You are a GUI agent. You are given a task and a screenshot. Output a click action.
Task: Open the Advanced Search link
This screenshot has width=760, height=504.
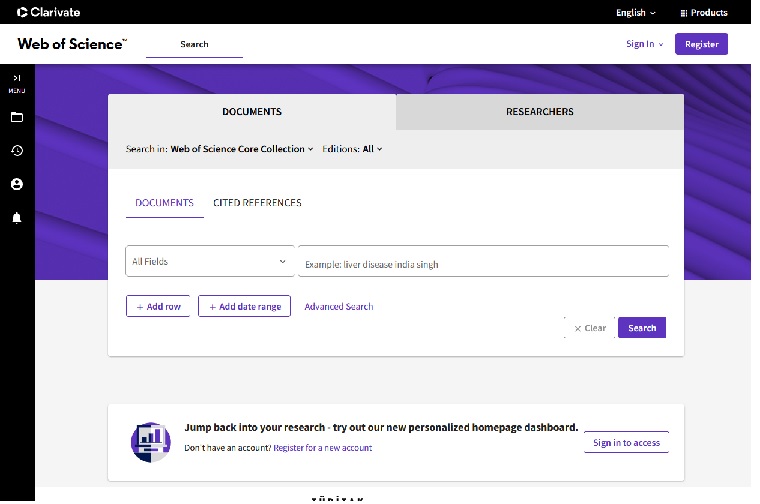[x=338, y=306]
